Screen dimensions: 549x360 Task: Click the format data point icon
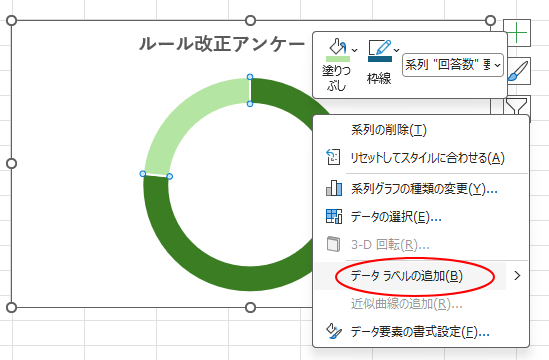click(334, 331)
